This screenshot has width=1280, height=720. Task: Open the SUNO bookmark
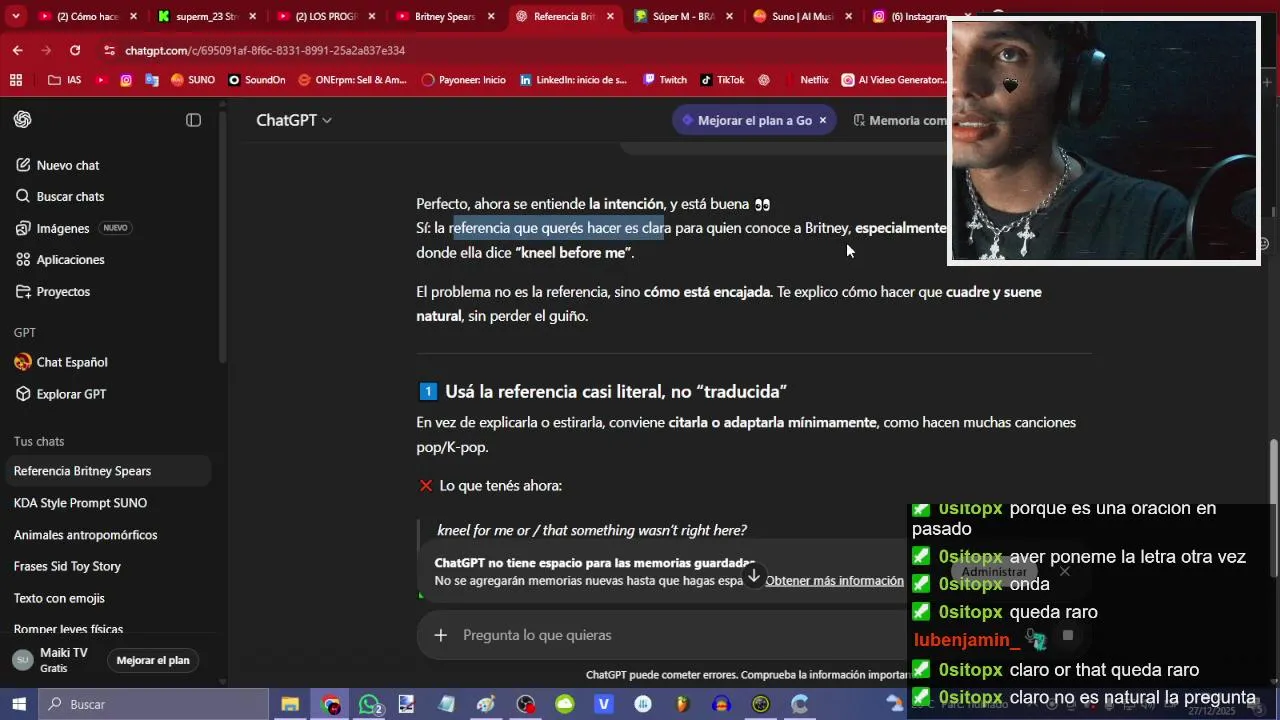193,80
